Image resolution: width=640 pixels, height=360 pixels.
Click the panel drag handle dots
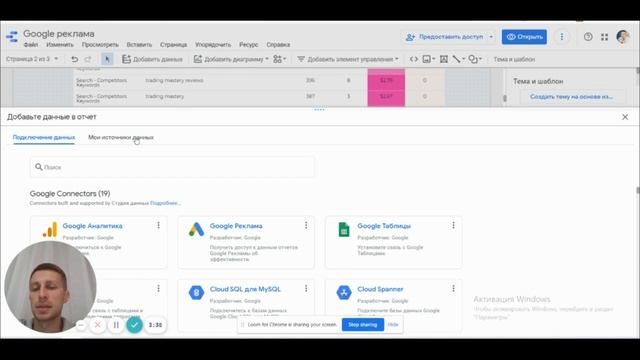(320, 109)
